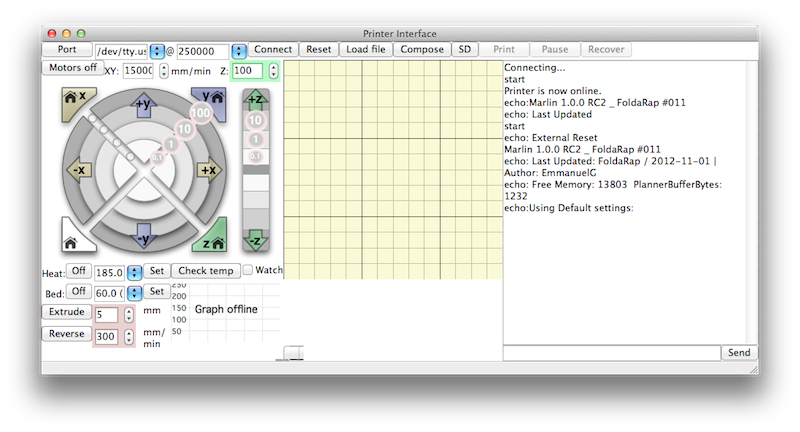Click the home X axis icon

pos(73,97)
